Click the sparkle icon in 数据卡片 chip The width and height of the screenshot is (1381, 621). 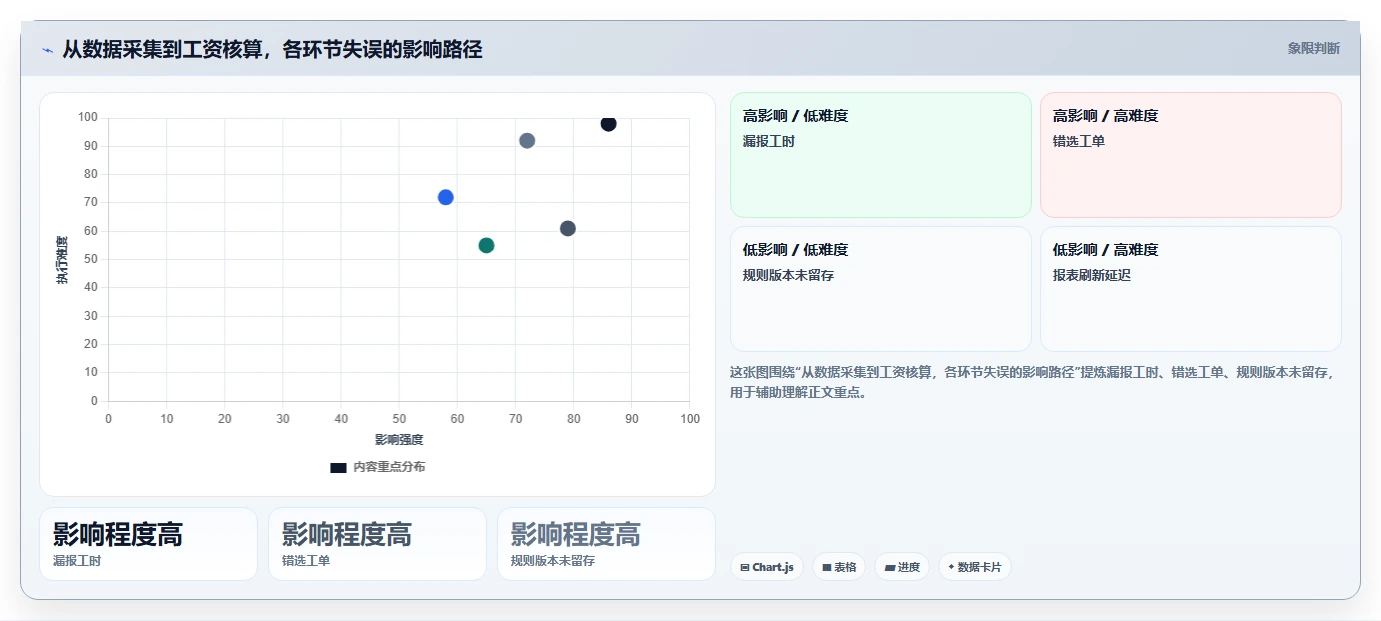point(951,567)
